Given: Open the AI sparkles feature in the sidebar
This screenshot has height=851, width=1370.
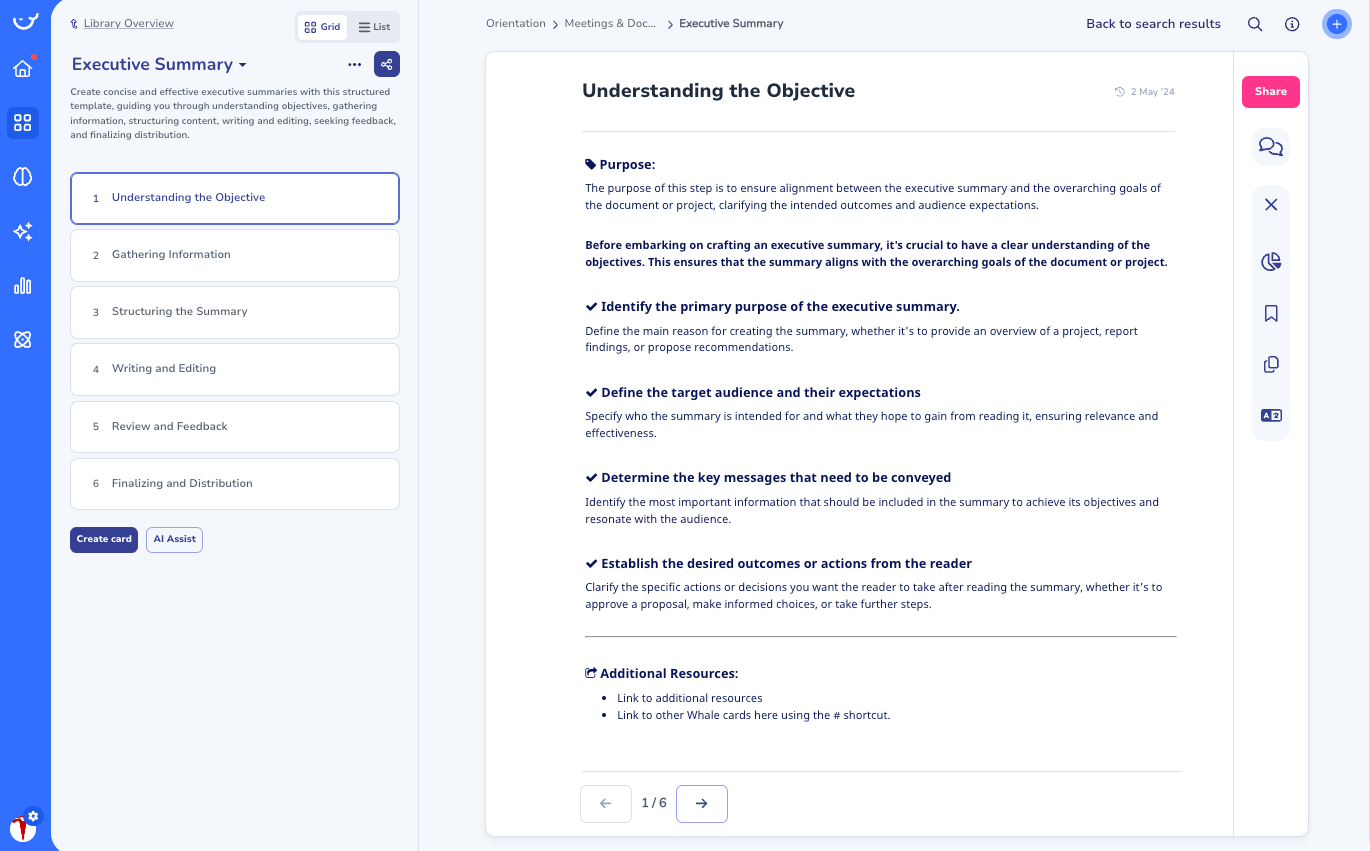Looking at the screenshot, I should (x=23, y=231).
